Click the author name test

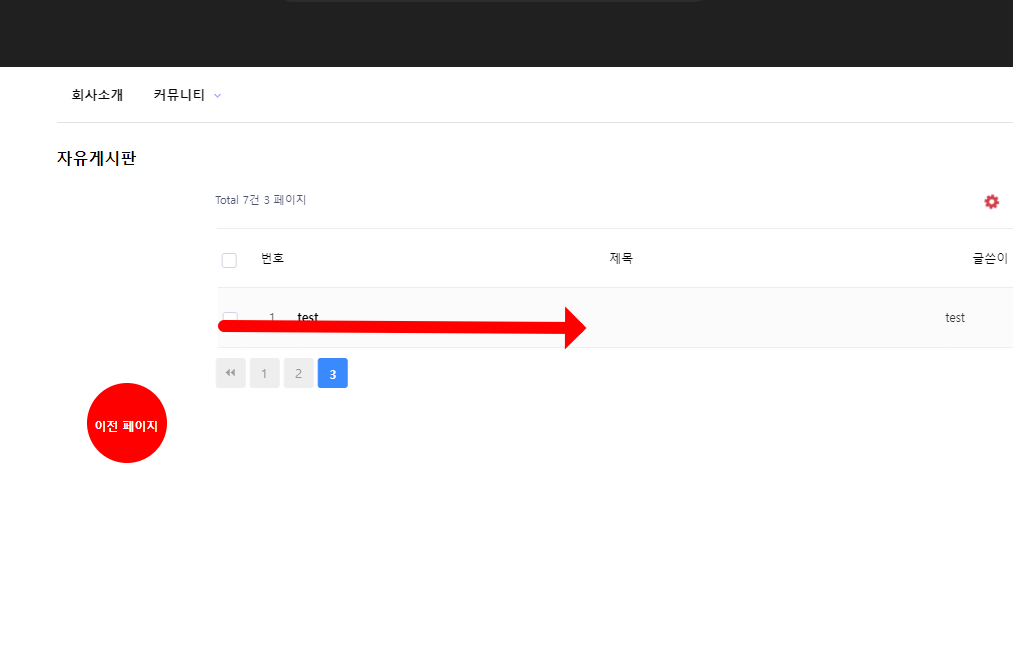pyautogui.click(x=955, y=317)
